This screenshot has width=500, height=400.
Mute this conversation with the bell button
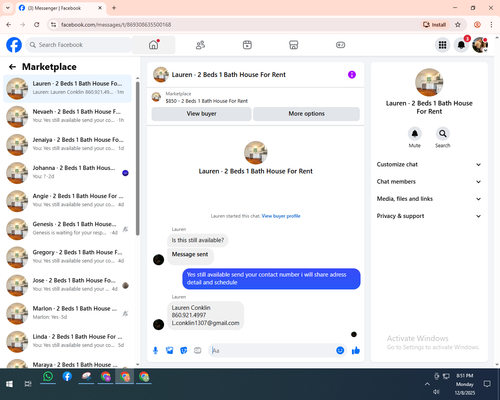(415, 134)
